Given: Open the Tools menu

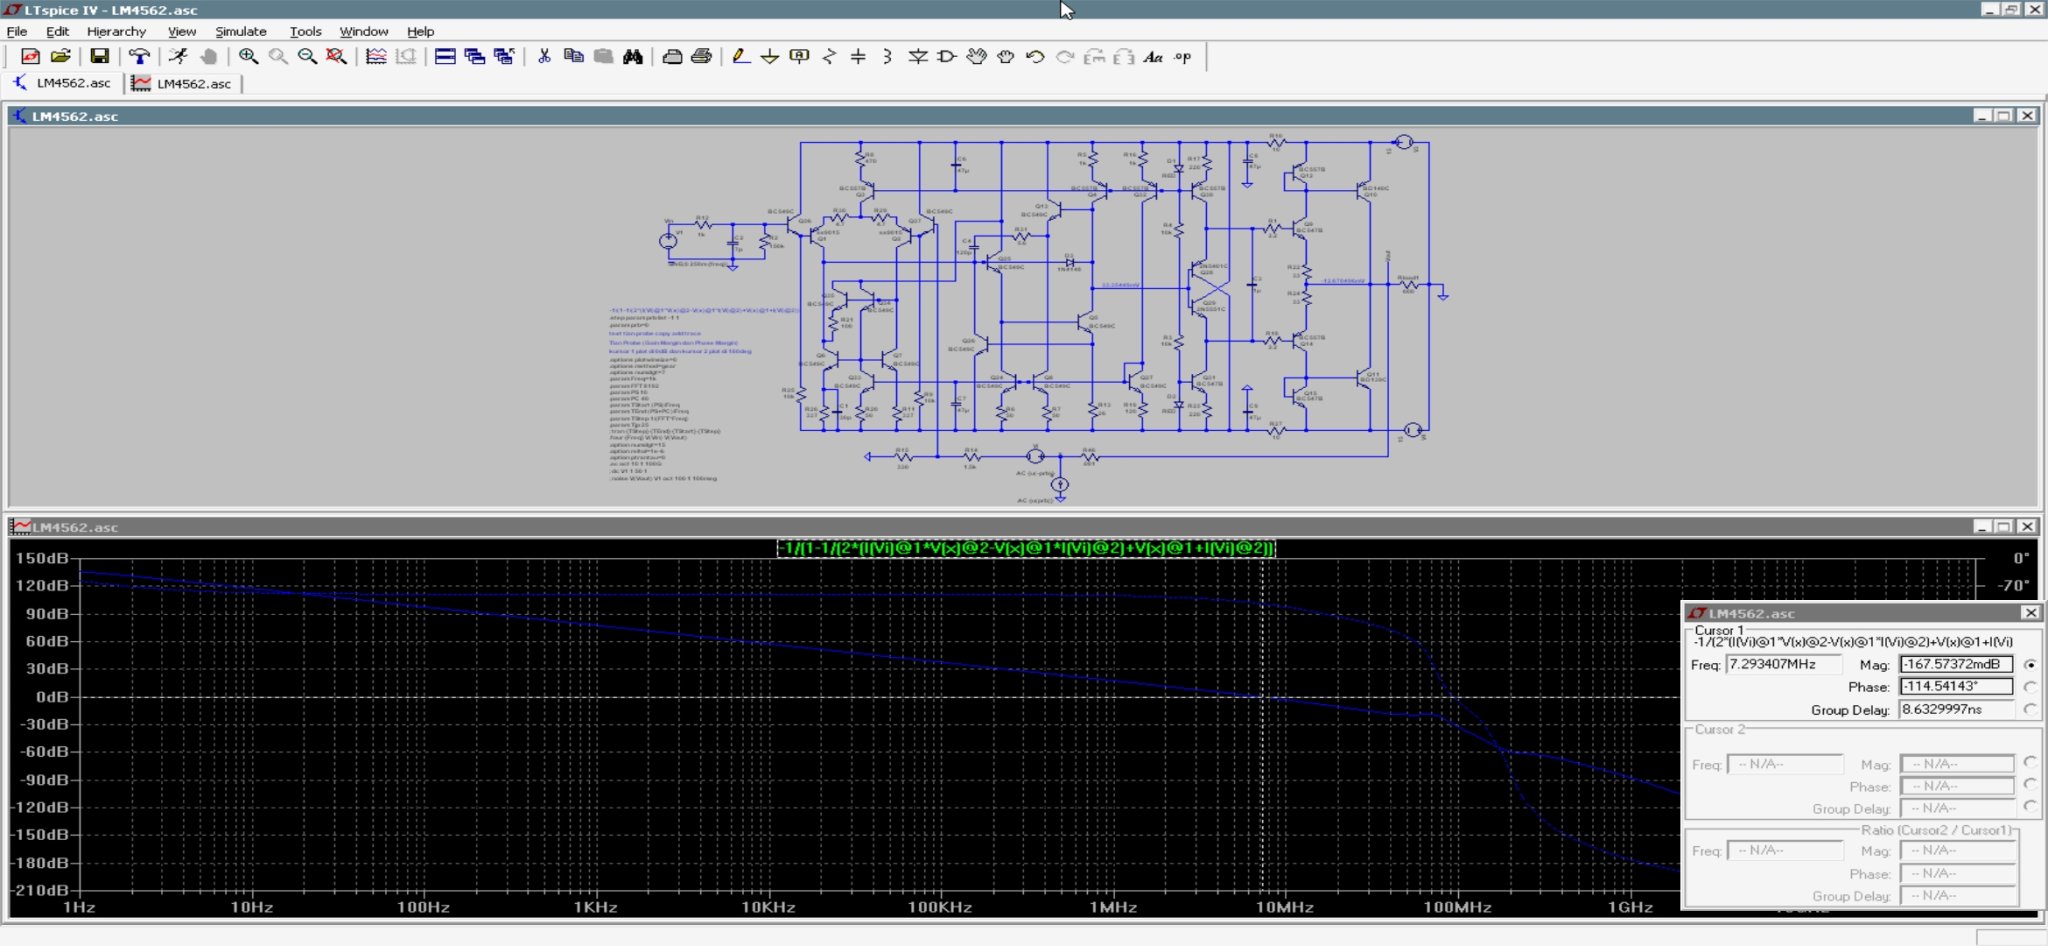Looking at the screenshot, I should pos(305,31).
